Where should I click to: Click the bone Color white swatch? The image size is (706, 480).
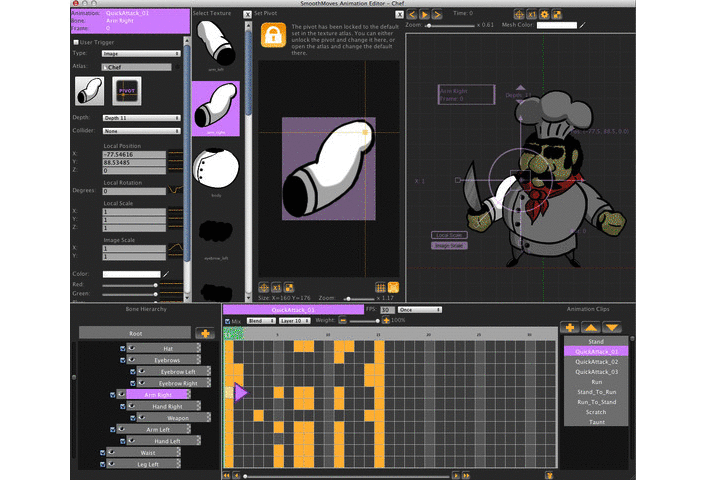pos(131,274)
